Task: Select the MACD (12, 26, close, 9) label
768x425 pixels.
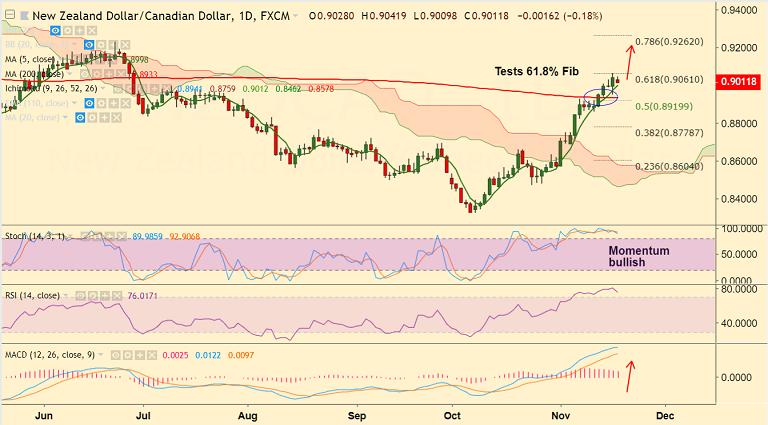Action: click(x=49, y=355)
